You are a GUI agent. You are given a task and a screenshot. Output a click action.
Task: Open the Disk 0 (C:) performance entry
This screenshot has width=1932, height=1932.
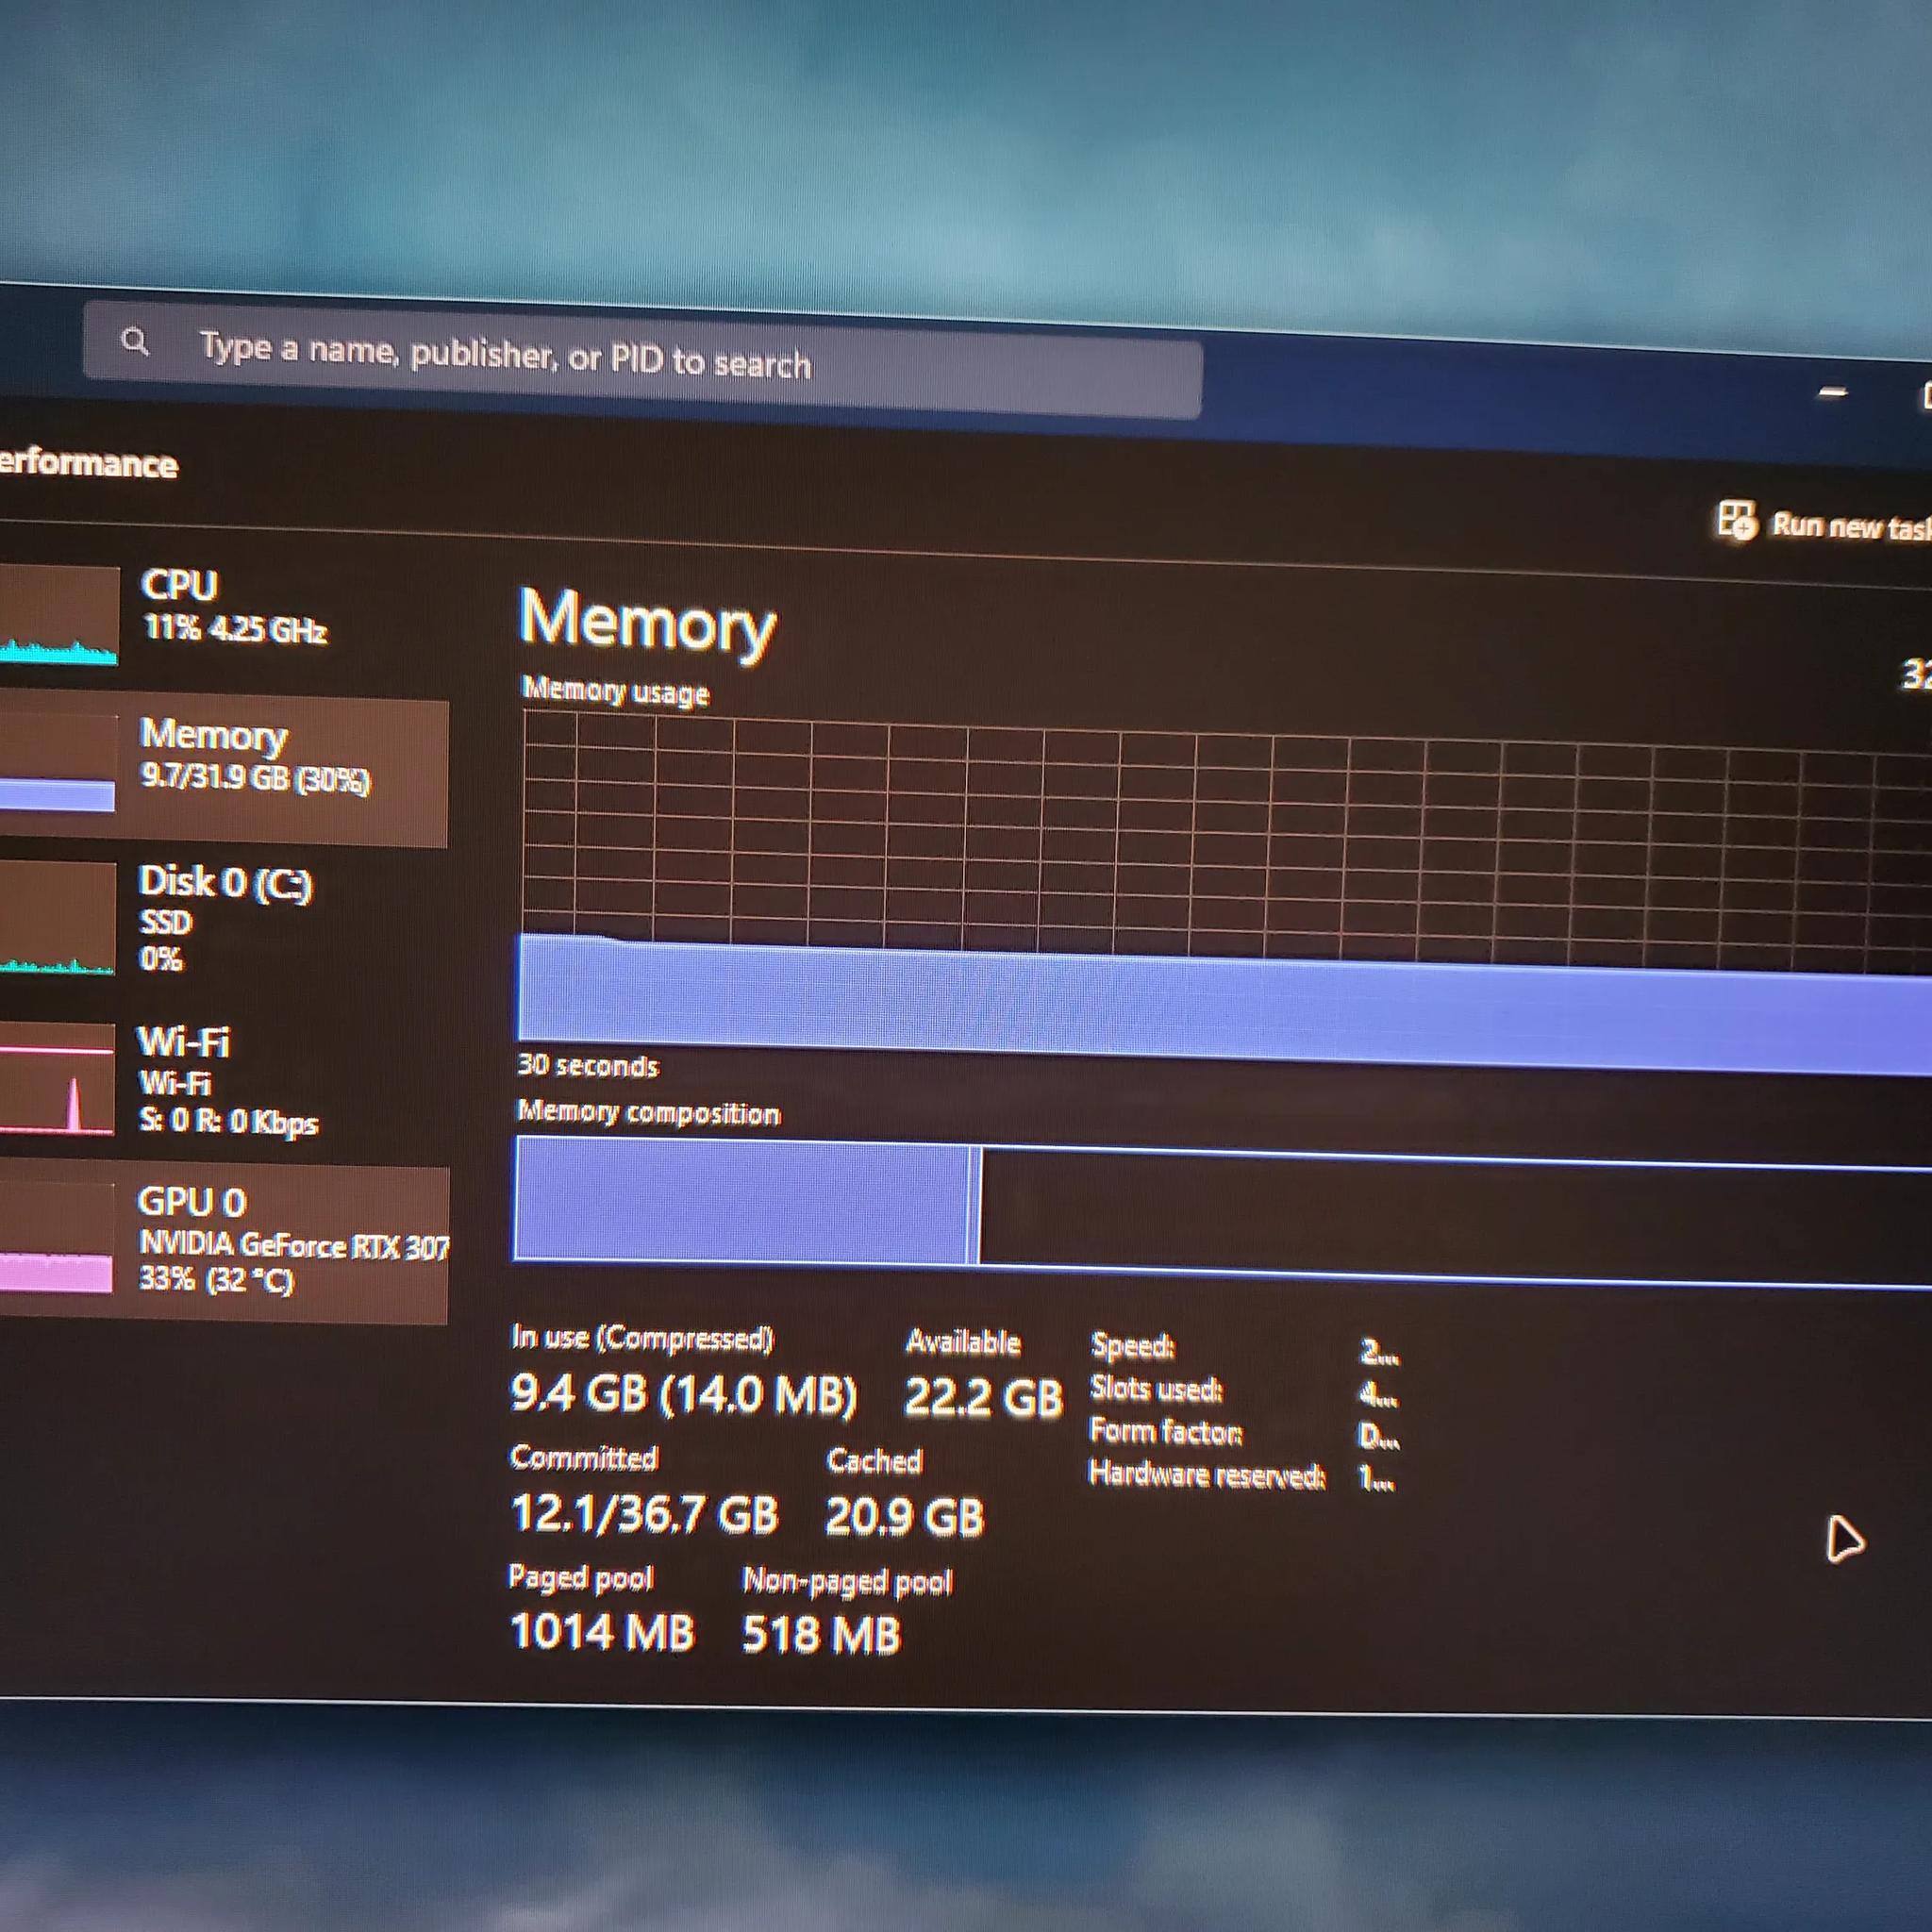pyautogui.click(x=224, y=918)
